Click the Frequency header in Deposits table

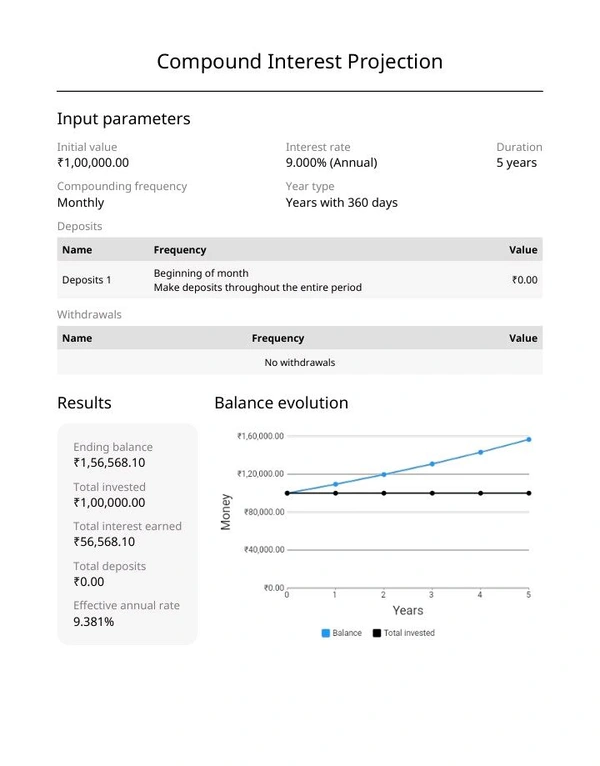tap(180, 250)
